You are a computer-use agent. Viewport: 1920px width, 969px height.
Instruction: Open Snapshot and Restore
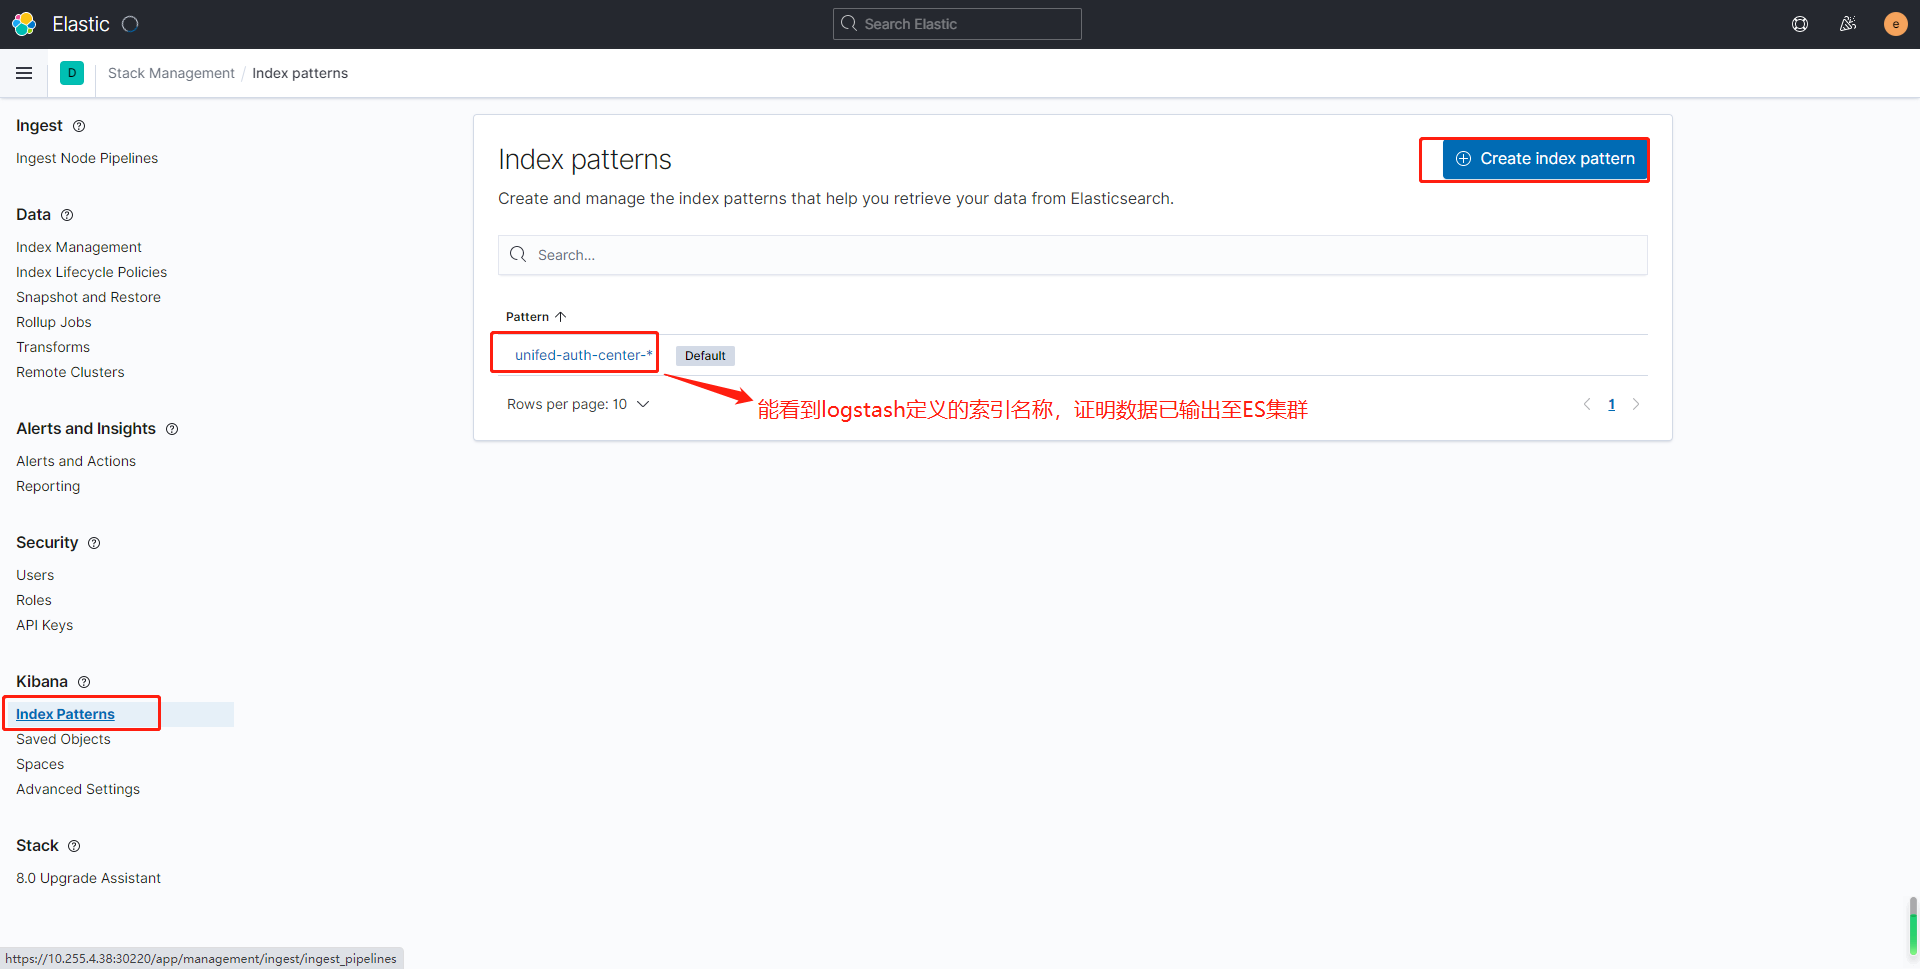pyautogui.click(x=88, y=297)
